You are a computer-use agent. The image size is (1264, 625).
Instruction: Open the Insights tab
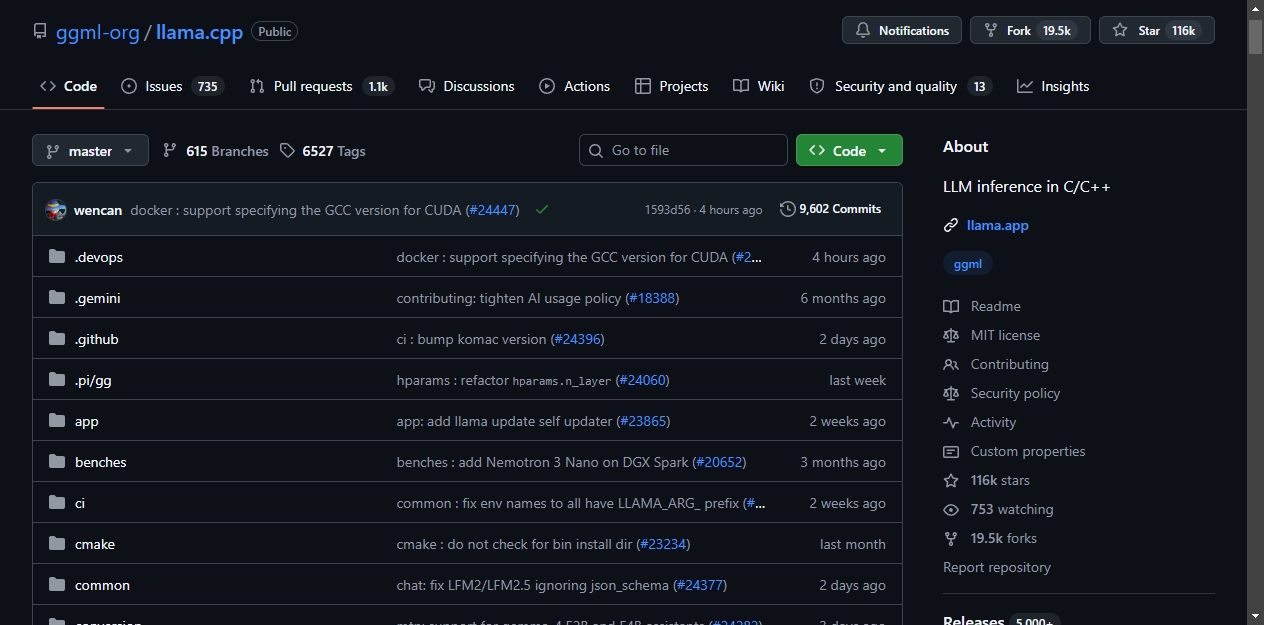click(x=1053, y=86)
